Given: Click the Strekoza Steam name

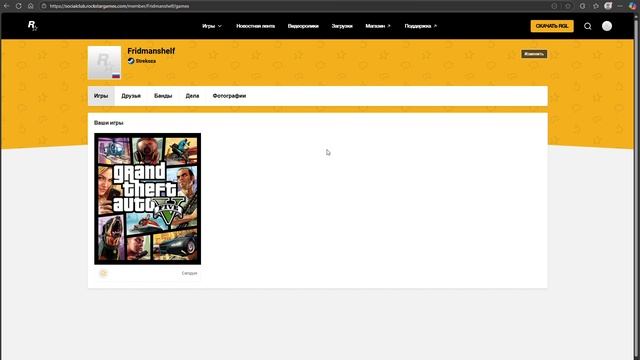Looking at the screenshot, I should [x=146, y=61].
